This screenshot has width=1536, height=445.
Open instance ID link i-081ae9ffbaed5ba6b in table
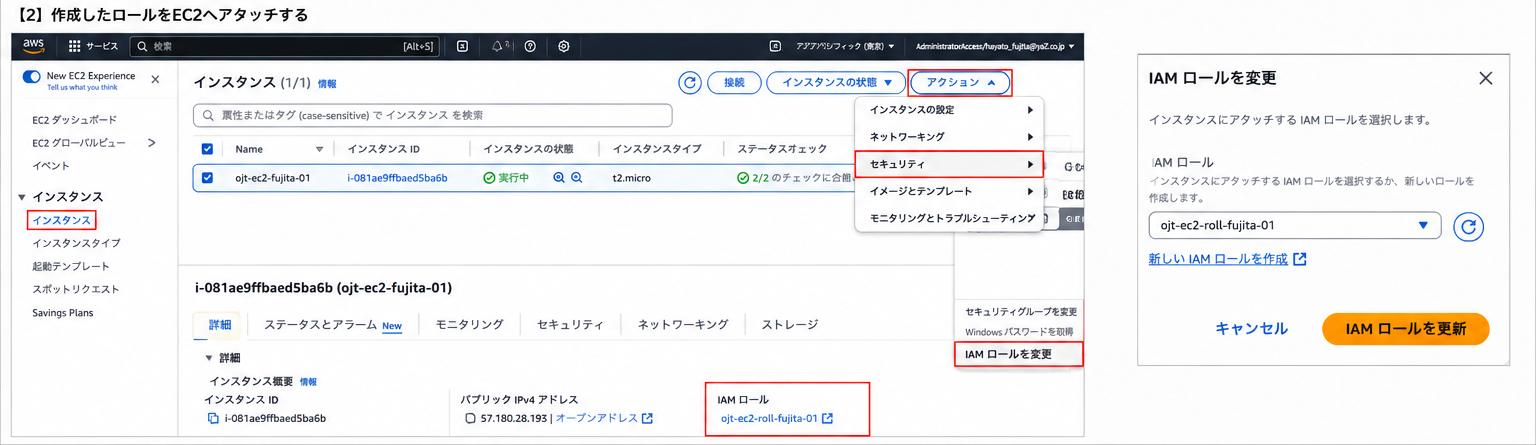397,178
